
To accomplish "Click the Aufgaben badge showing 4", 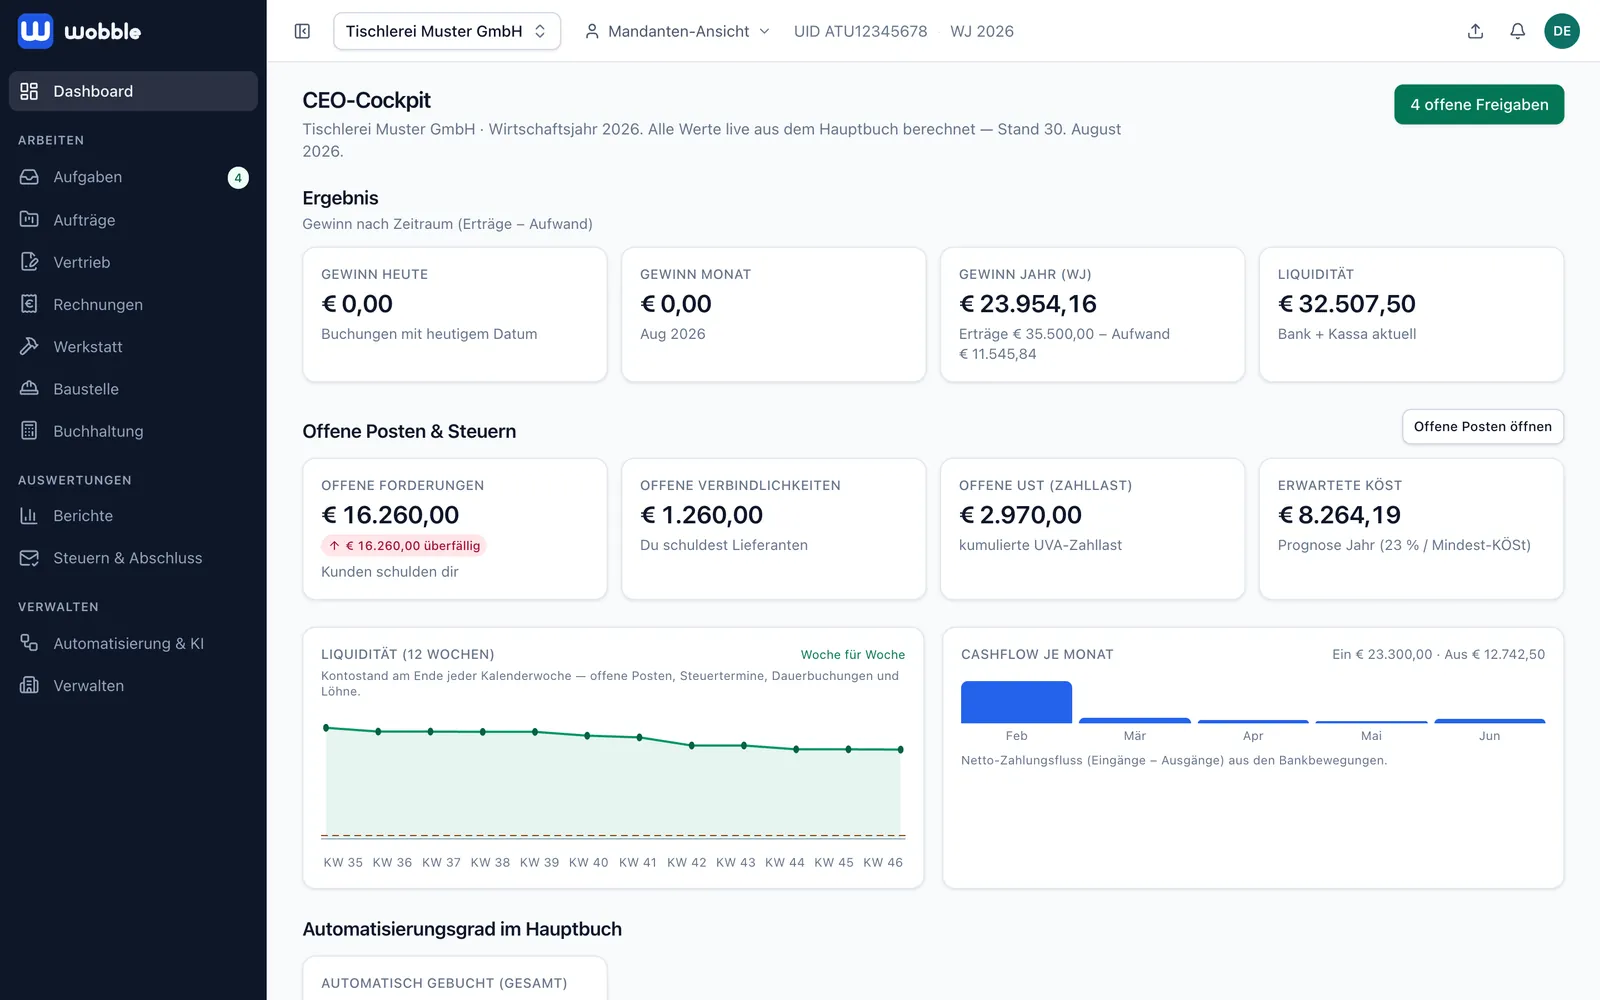I will point(238,178).
